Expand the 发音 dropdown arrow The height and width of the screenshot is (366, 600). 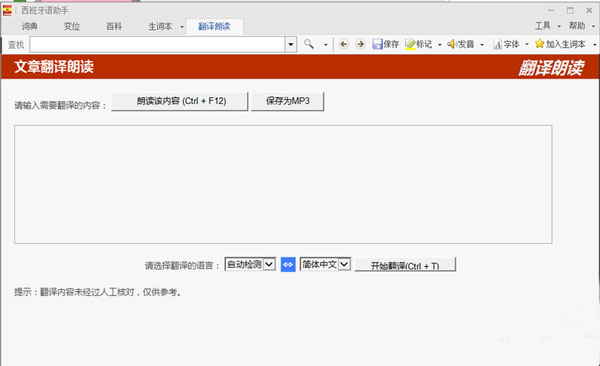point(482,45)
